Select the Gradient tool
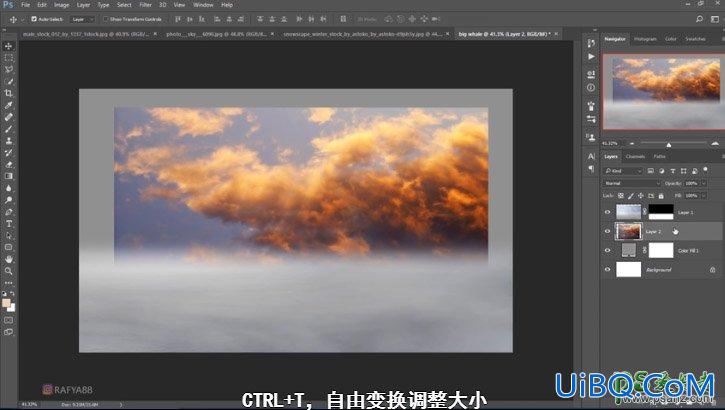Screen dimensions: 725x410 (x=9, y=176)
